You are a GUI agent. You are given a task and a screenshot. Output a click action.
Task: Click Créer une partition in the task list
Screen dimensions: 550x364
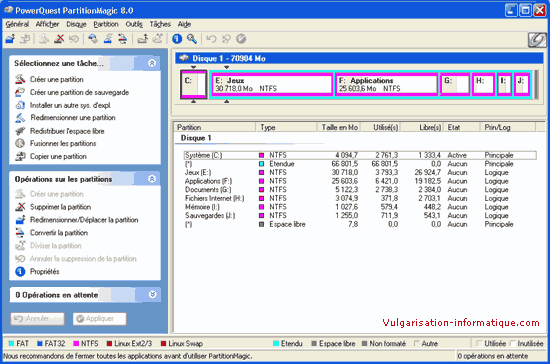click(56, 79)
